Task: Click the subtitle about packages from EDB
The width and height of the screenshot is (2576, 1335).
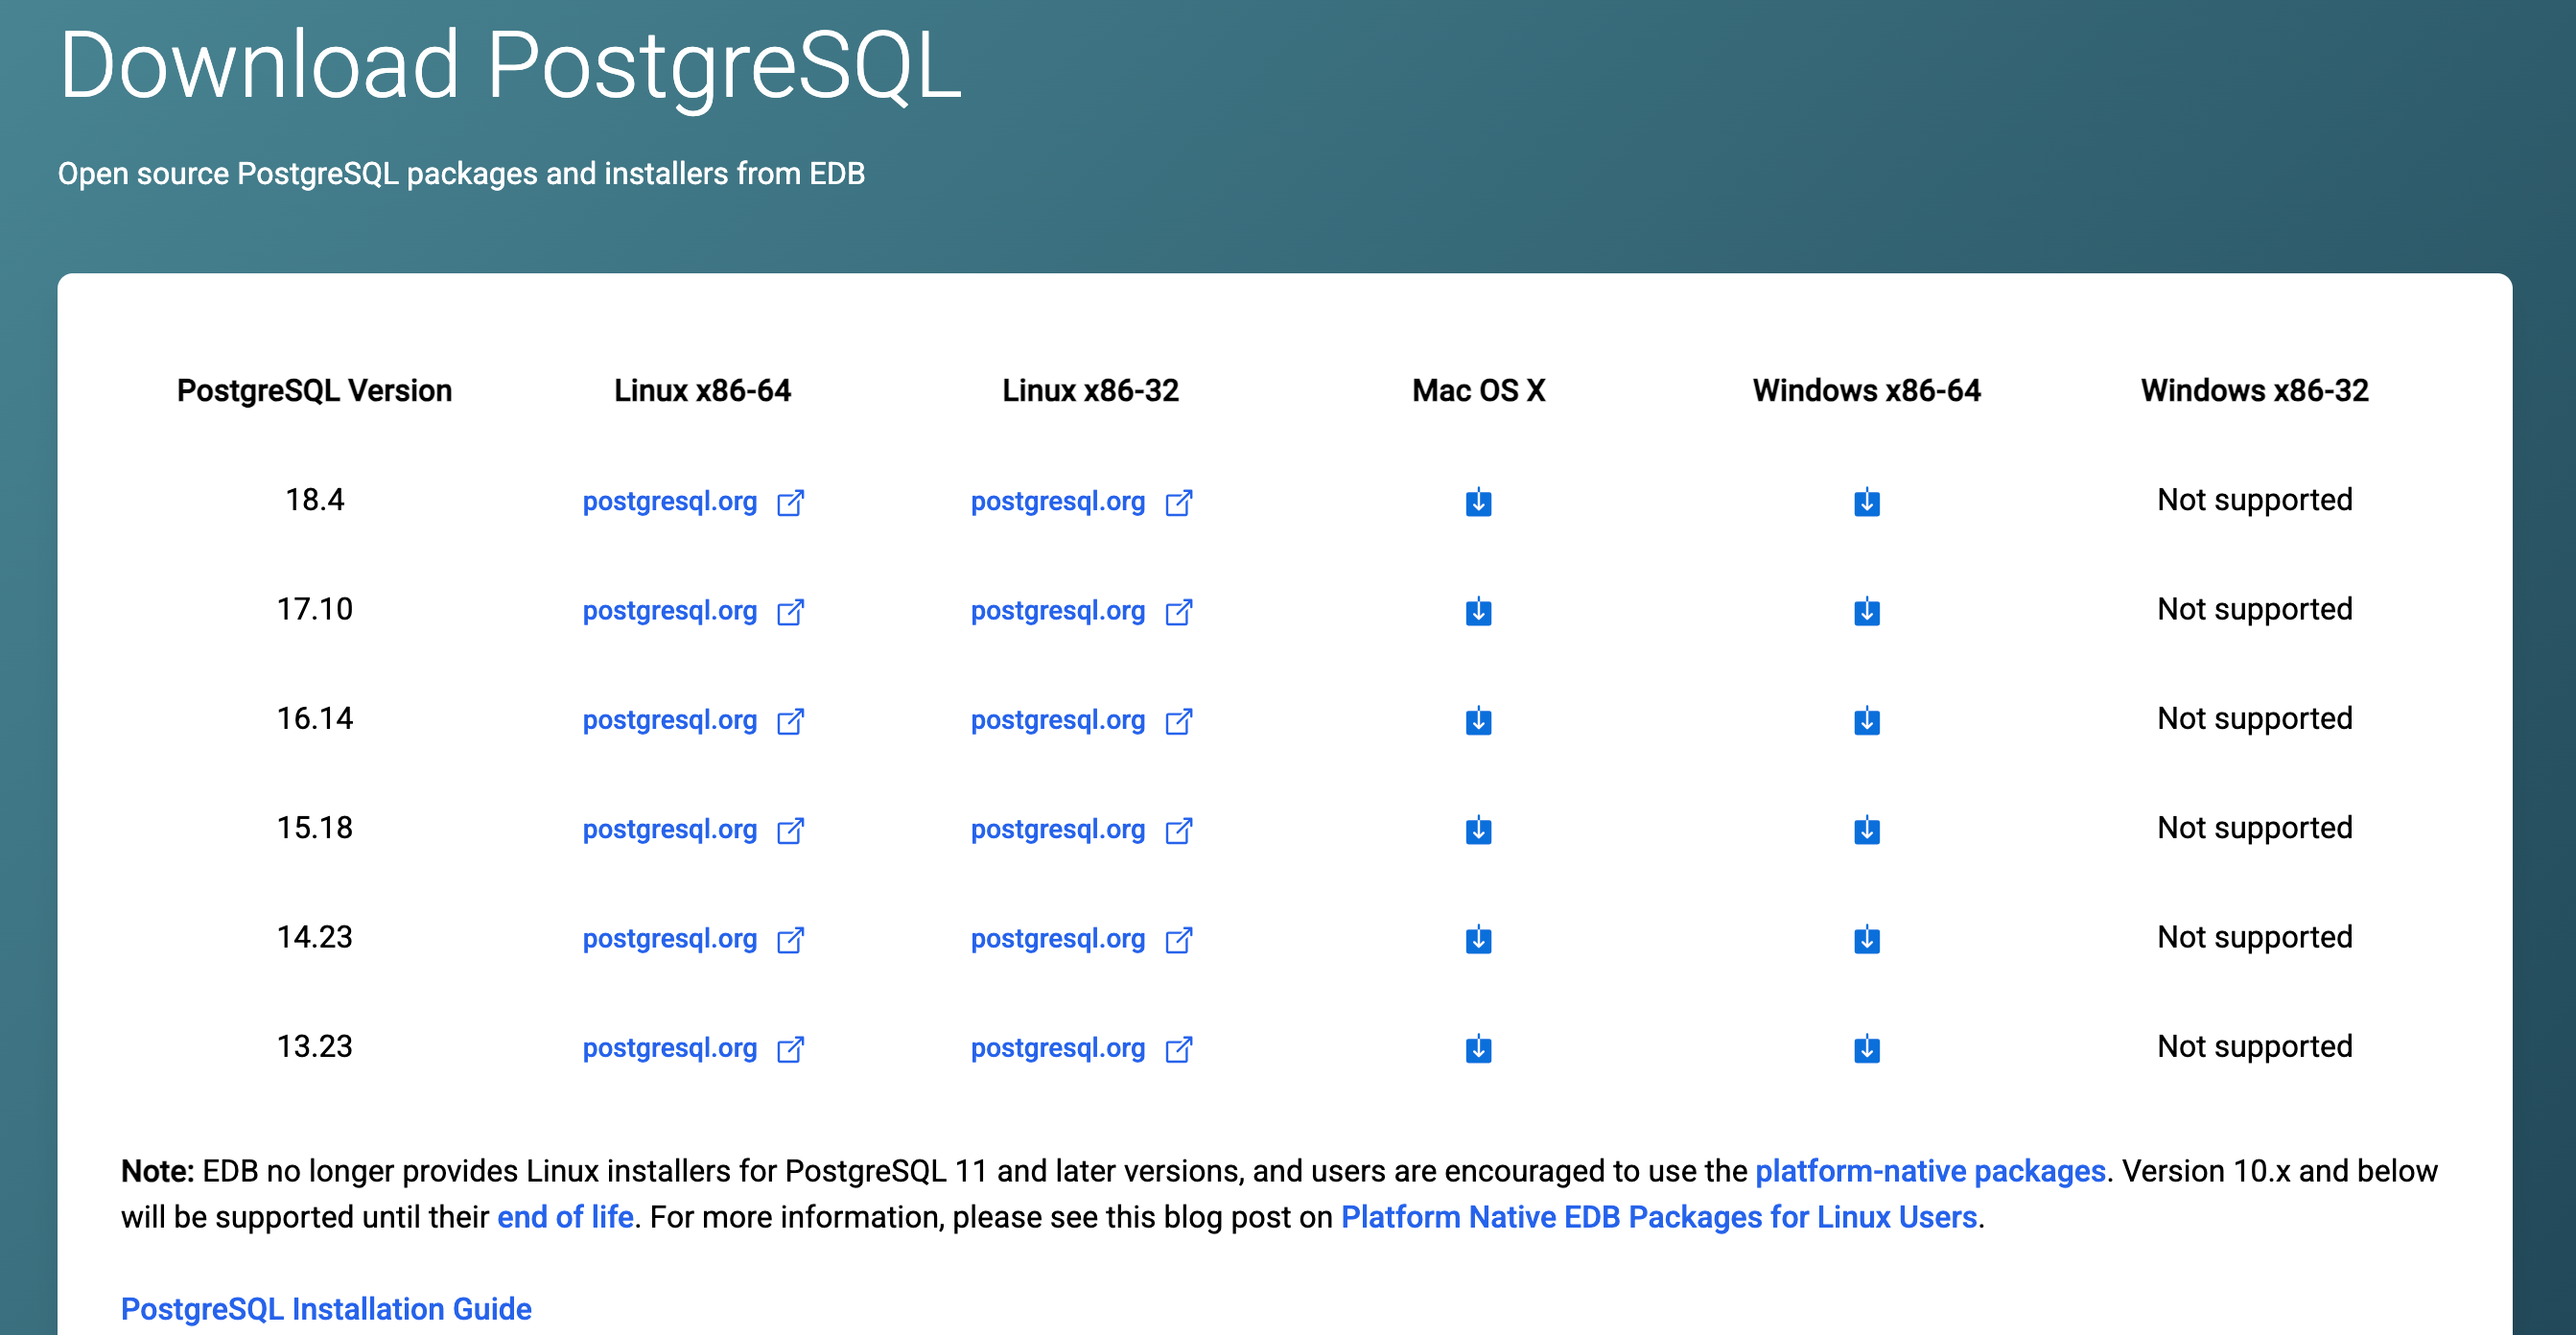Action: pos(461,173)
